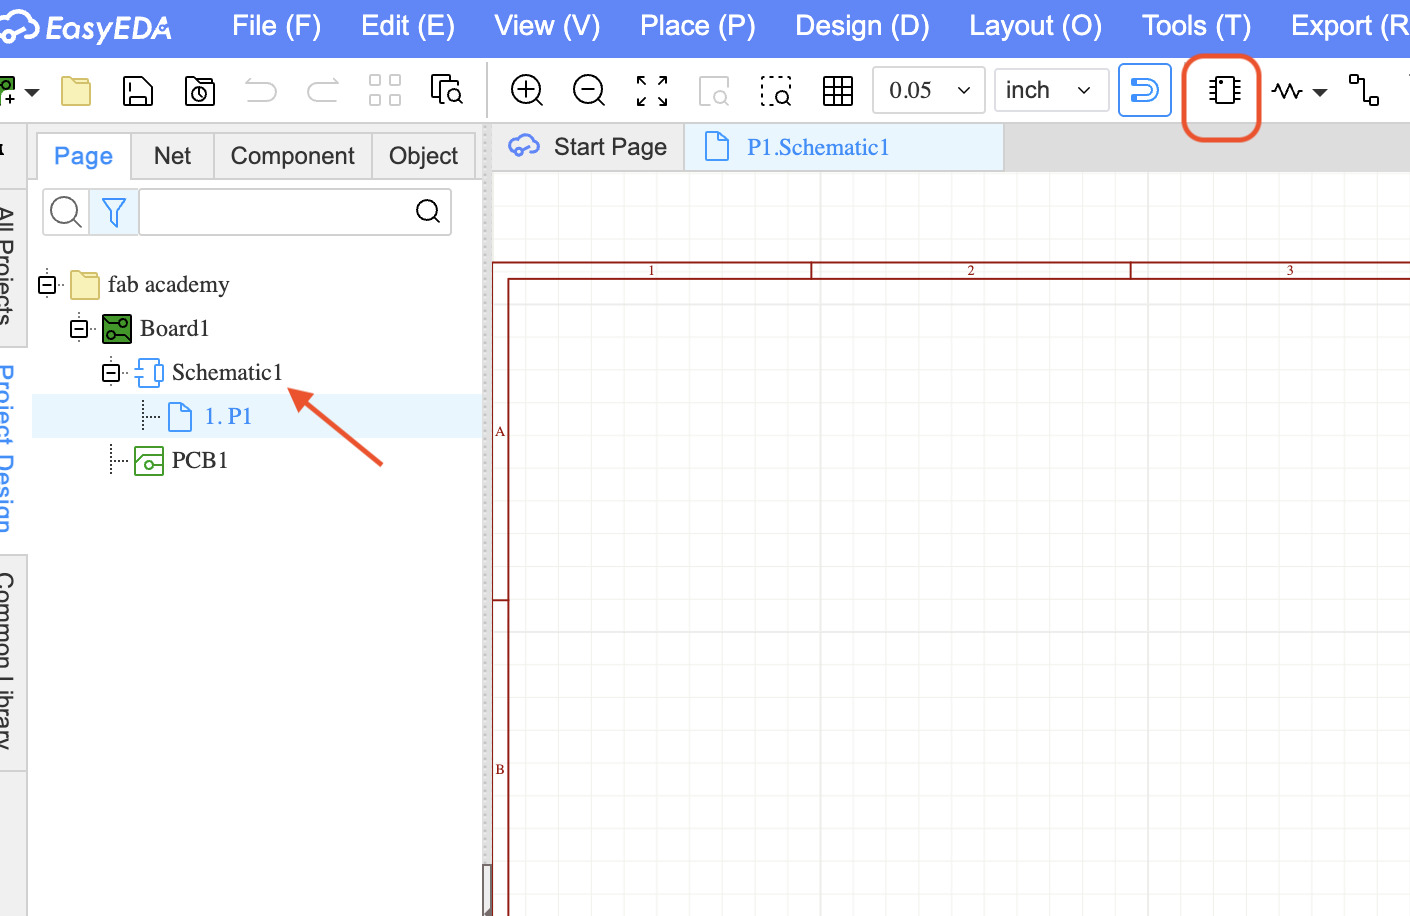Open the Start Page tab

coord(589,146)
